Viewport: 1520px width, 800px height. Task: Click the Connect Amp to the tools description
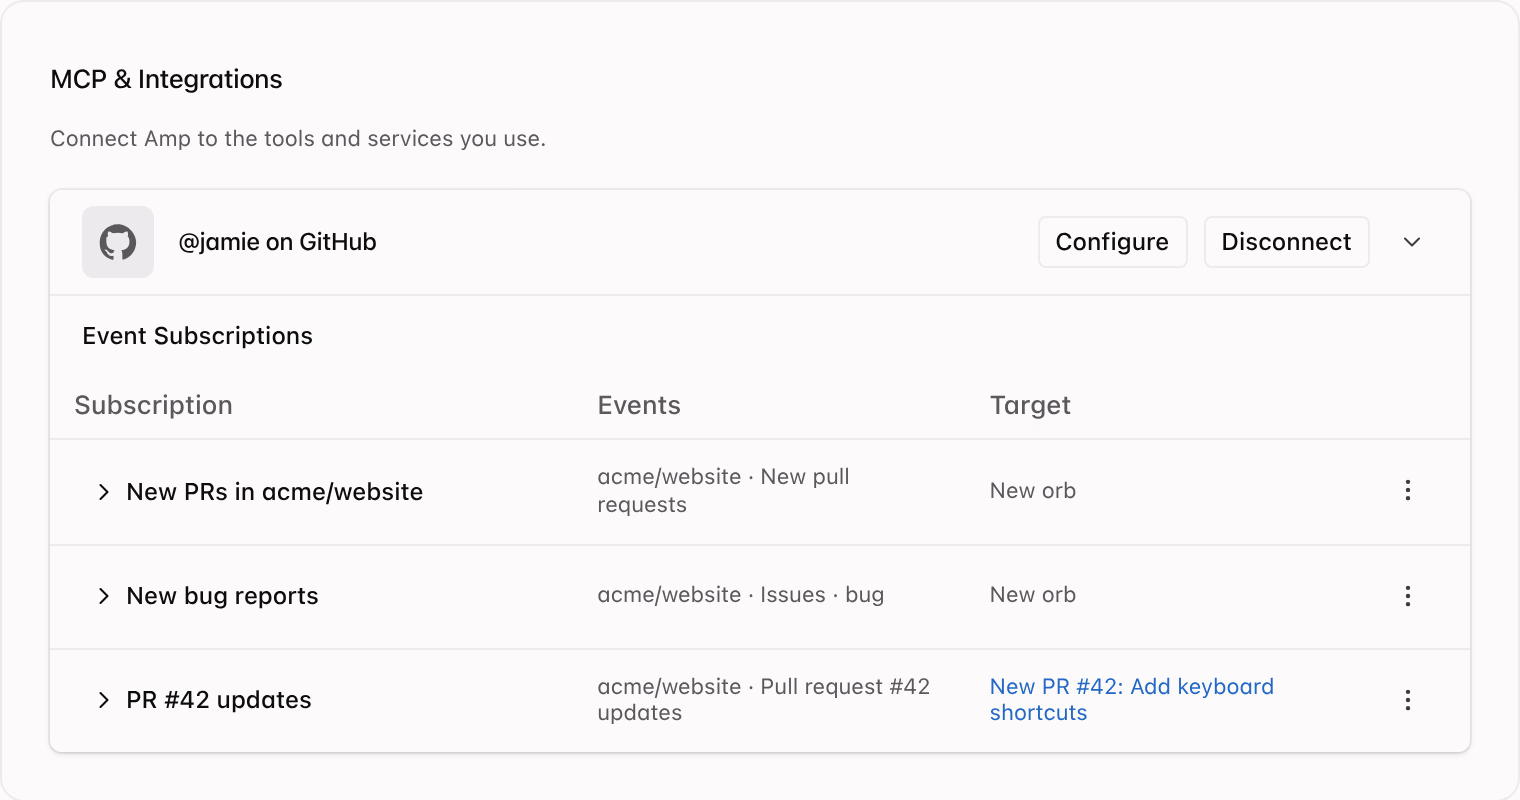coord(298,138)
